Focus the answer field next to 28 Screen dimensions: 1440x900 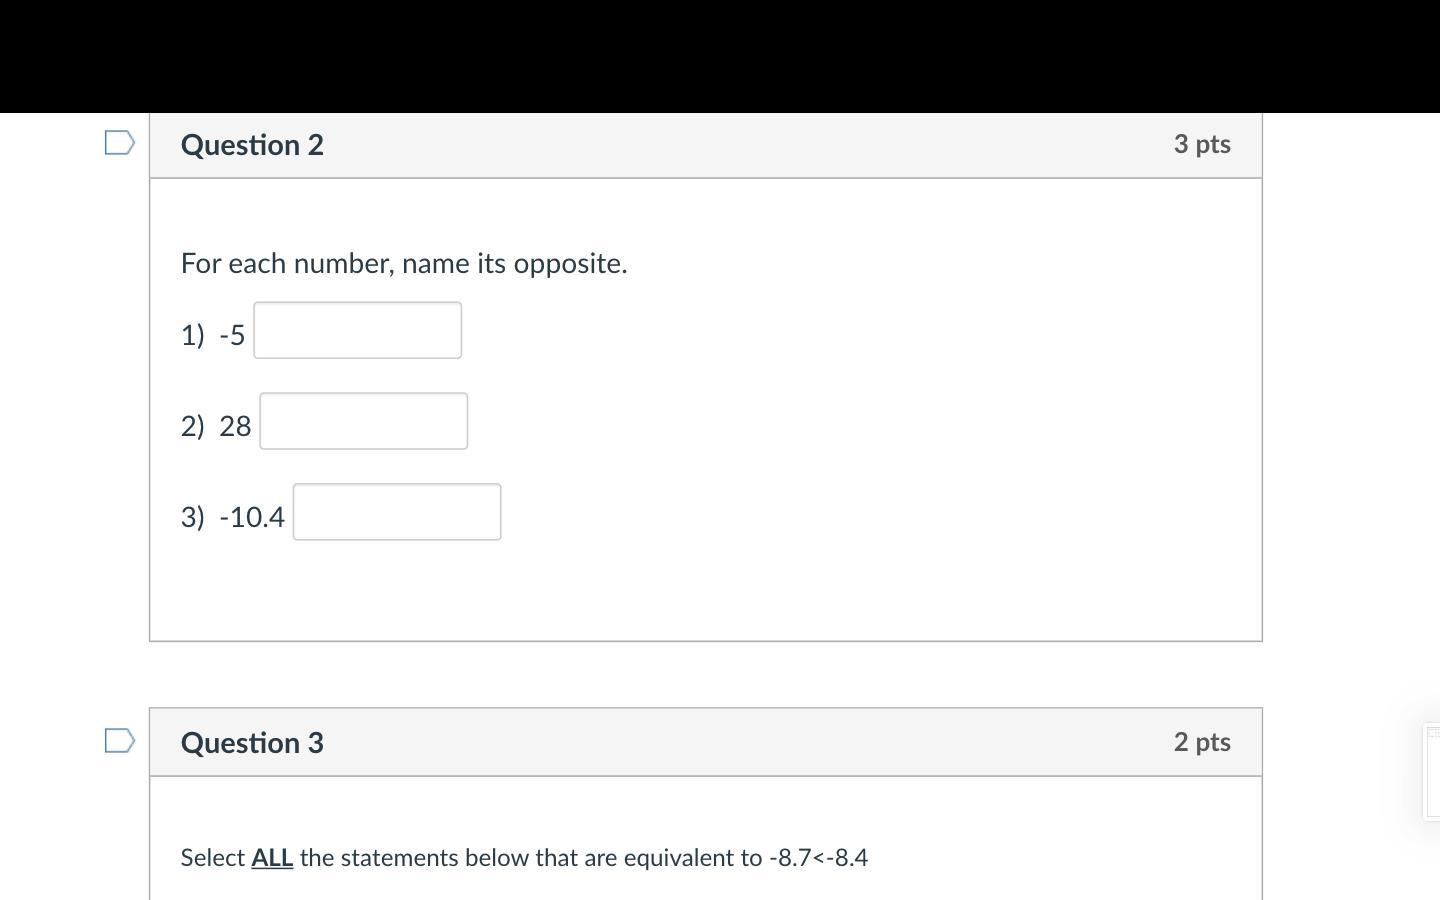[363, 421]
